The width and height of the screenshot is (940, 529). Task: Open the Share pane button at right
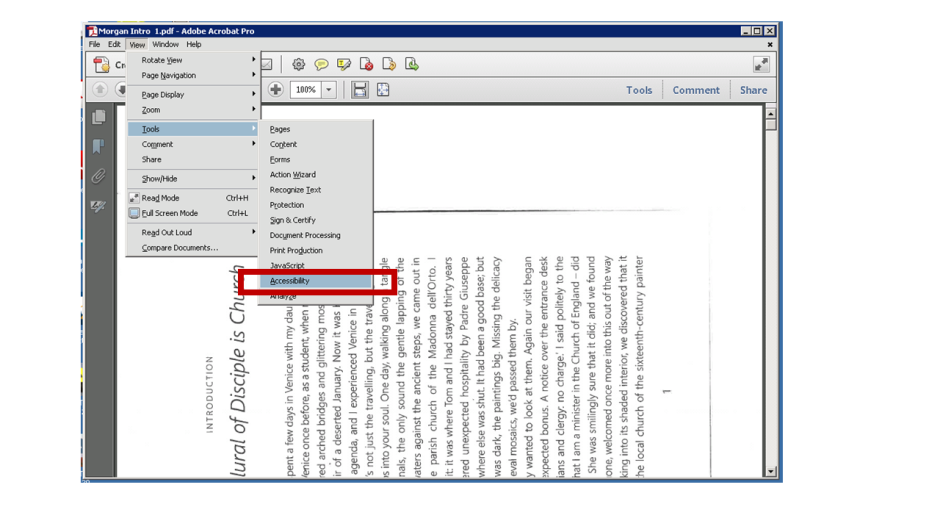click(753, 90)
